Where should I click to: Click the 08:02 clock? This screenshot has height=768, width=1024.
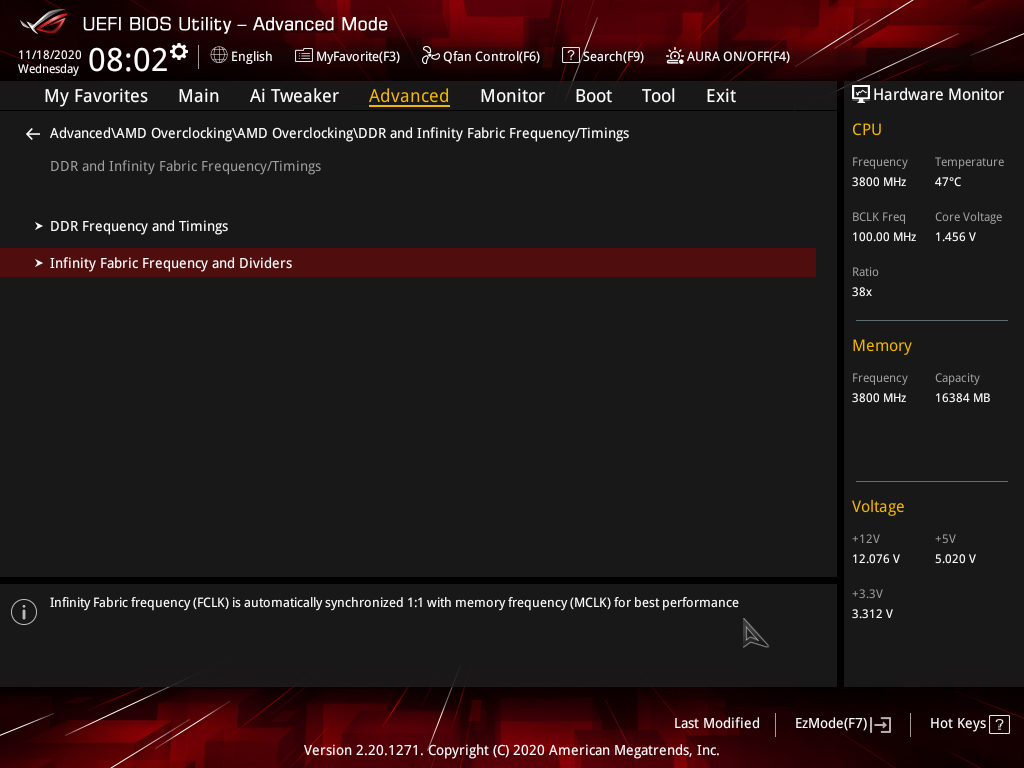tap(128, 59)
